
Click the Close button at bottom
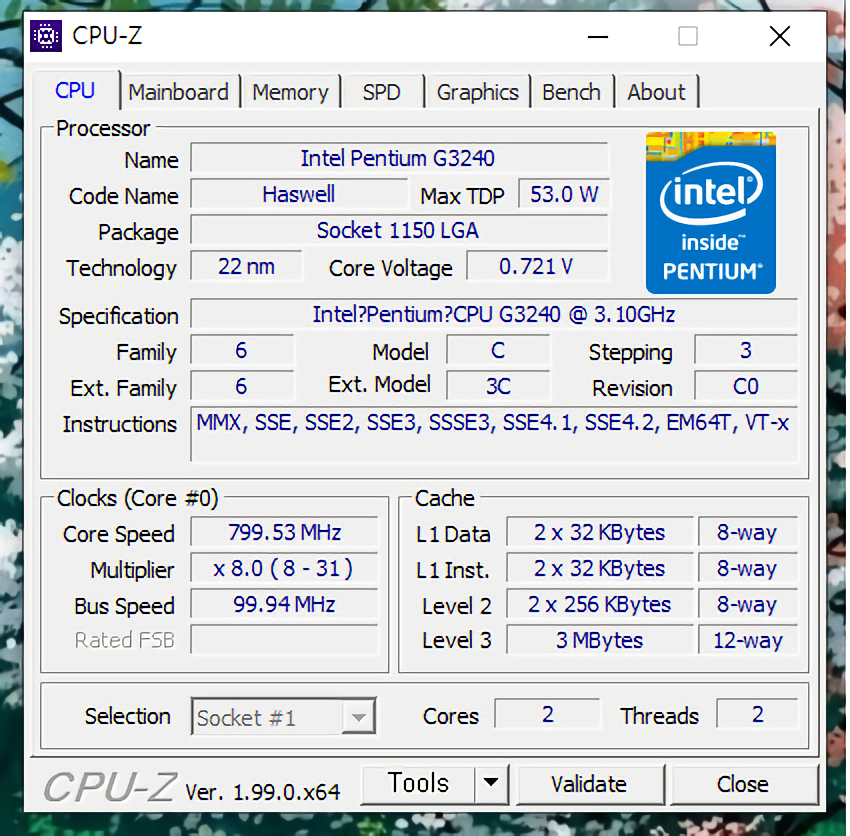[x=742, y=784]
